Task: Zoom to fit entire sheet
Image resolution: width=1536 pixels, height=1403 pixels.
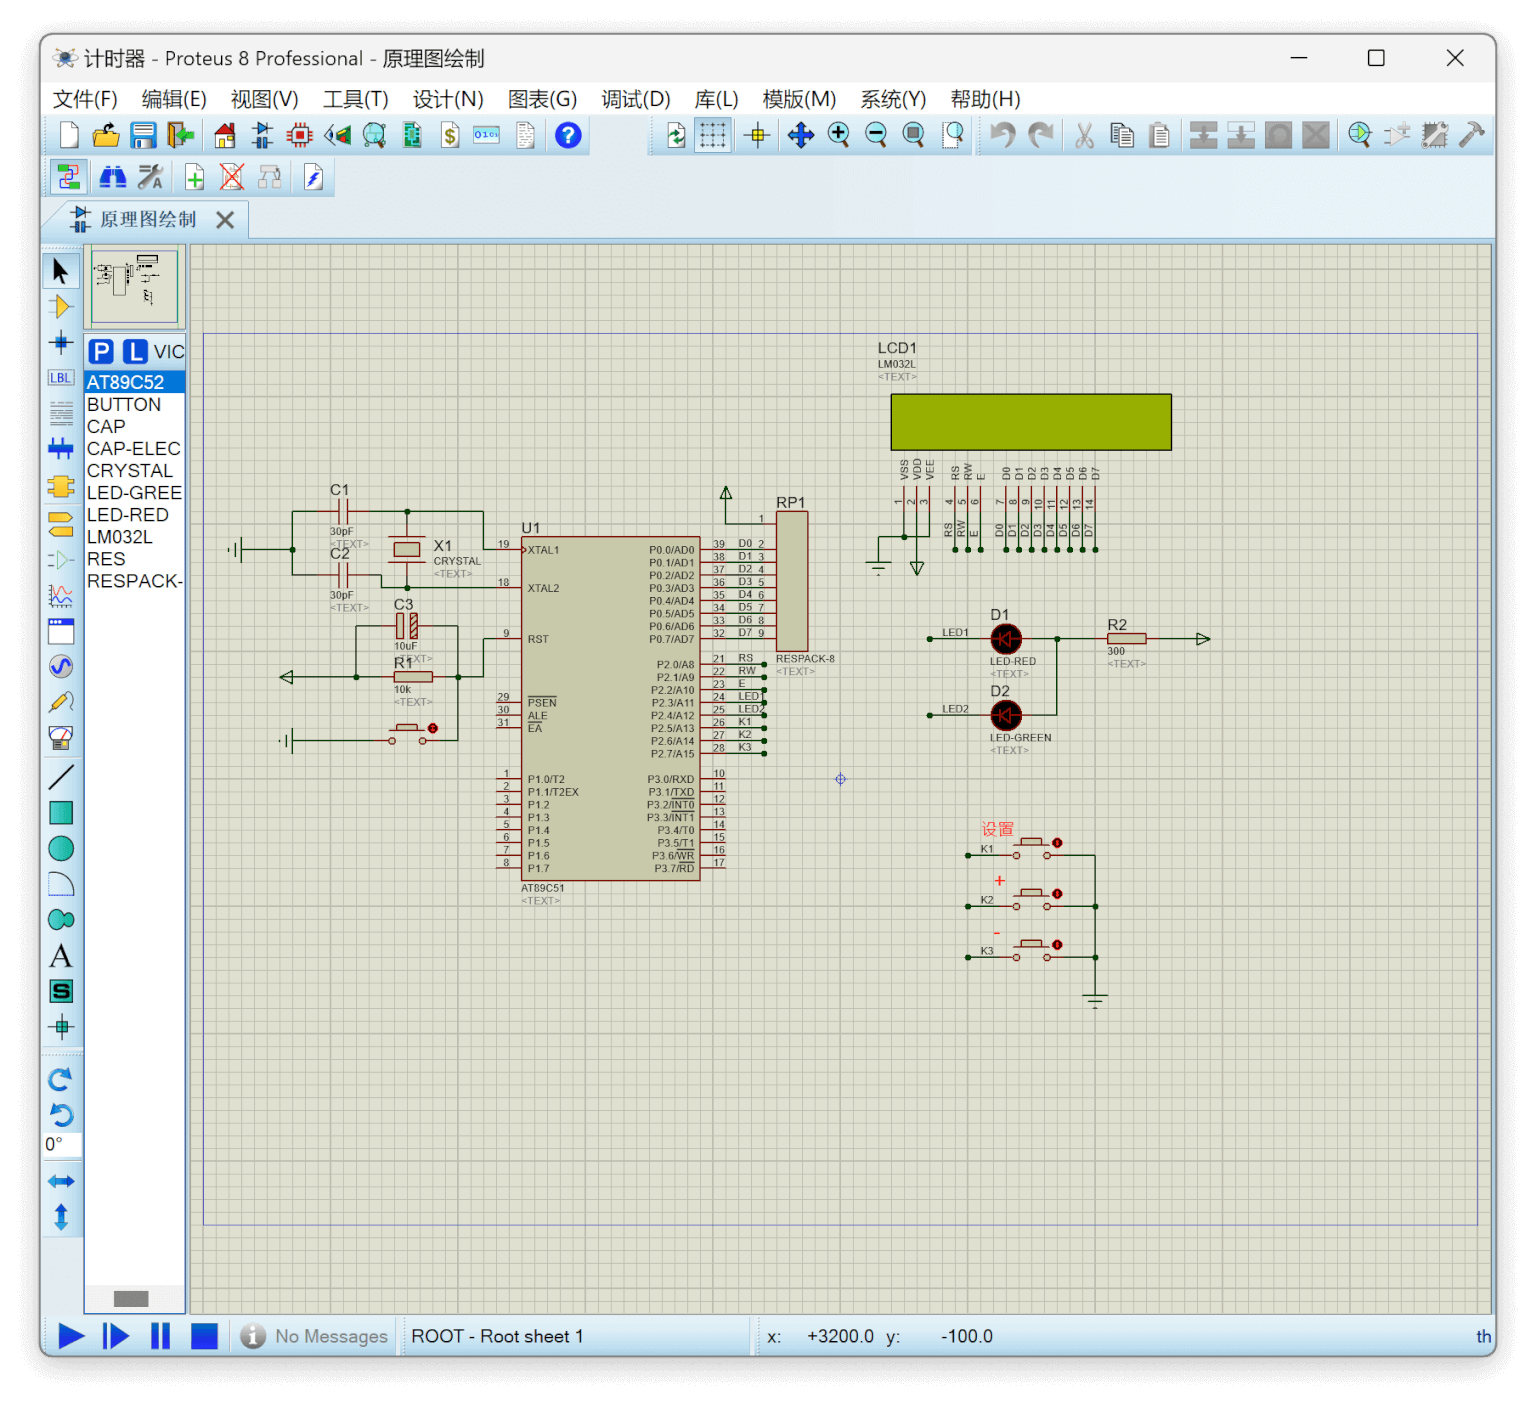Action: 913,135
